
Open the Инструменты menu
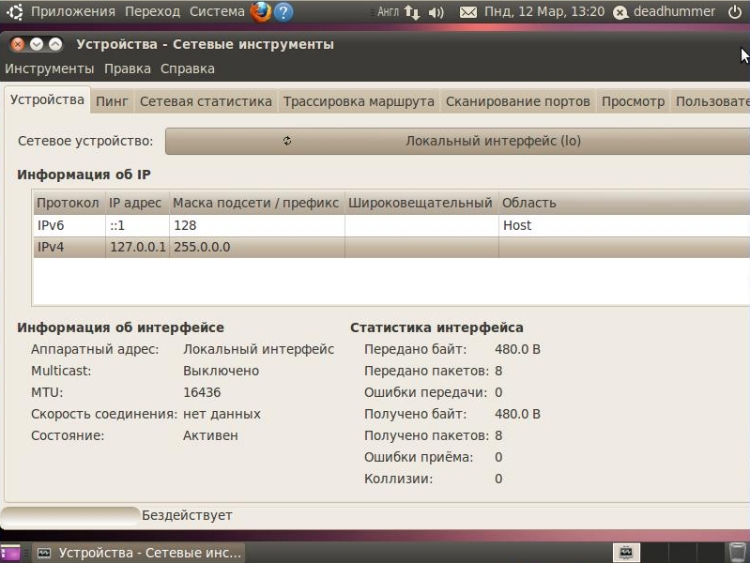click(49, 69)
